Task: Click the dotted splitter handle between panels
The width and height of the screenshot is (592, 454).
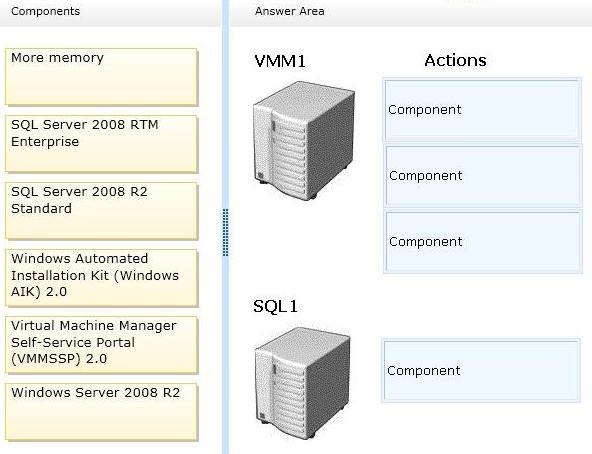Action: (x=225, y=232)
